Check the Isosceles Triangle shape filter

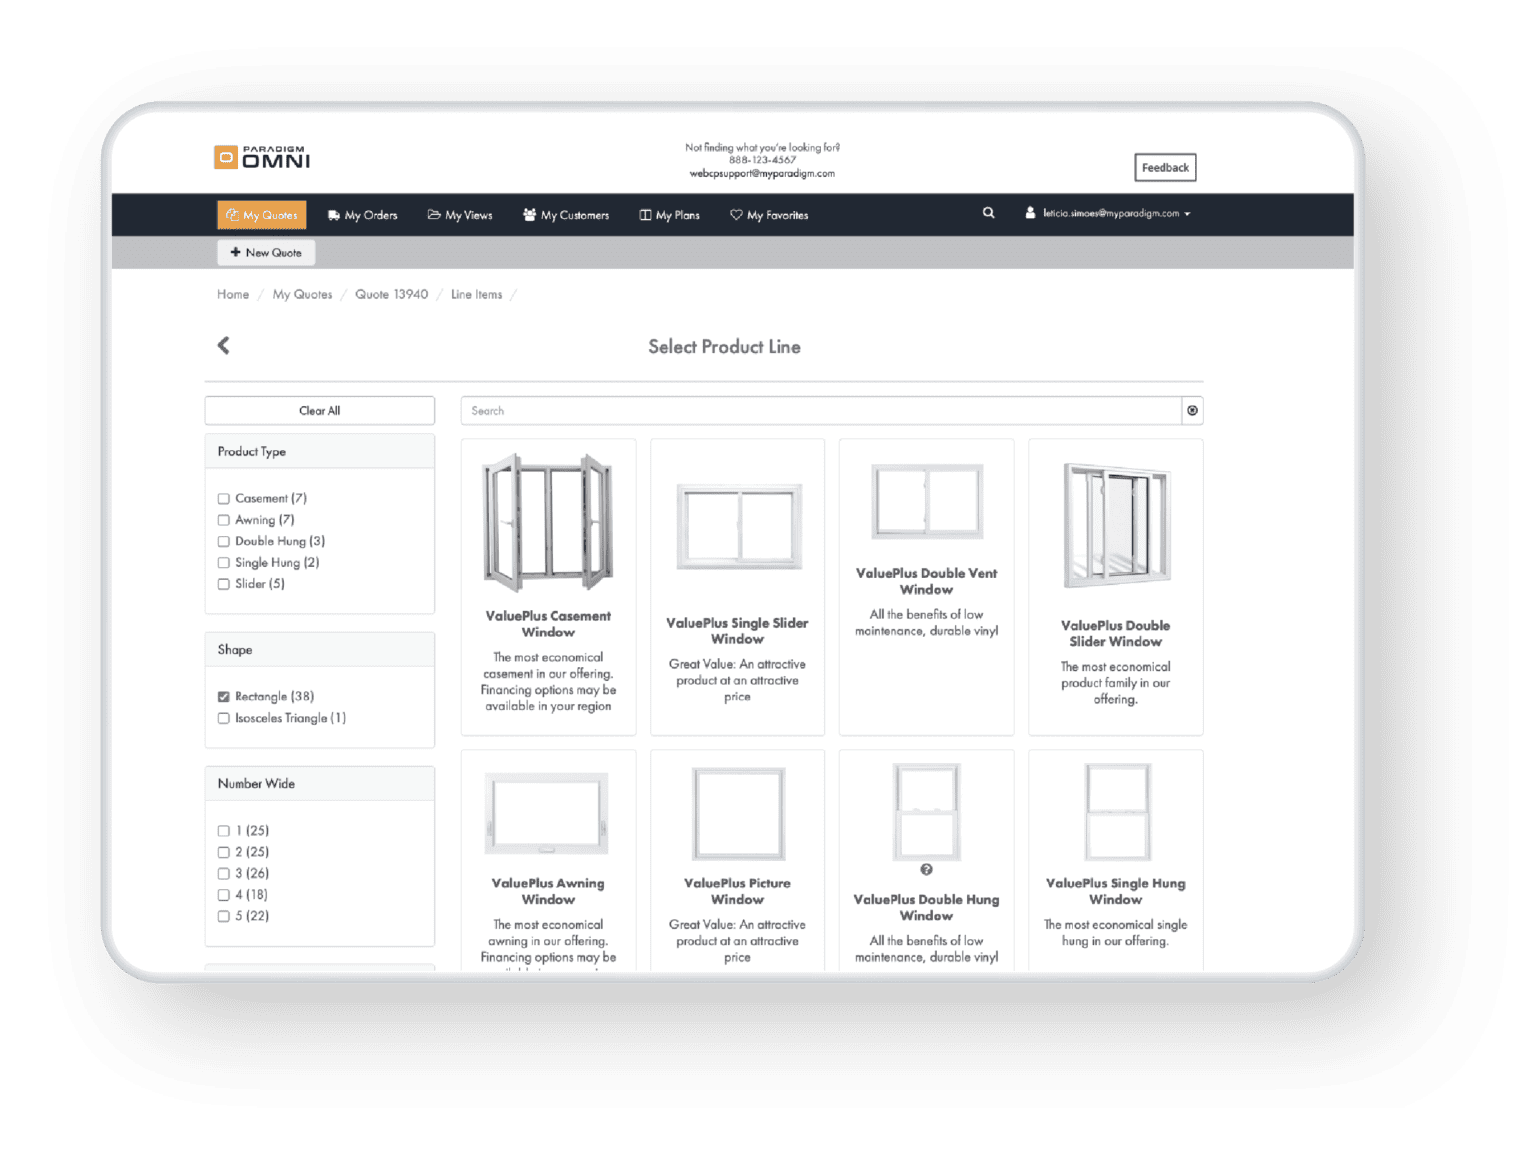pos(224,718)
